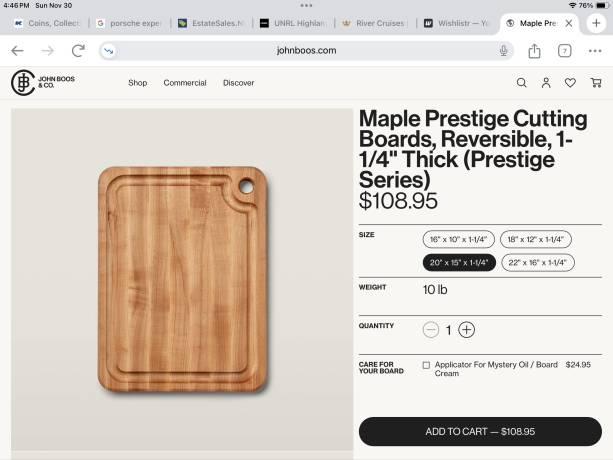Reload the page with the refresh icon
The height and width of the screenshot is (460, 613).
pyautogui.click(x=78, y=51)
